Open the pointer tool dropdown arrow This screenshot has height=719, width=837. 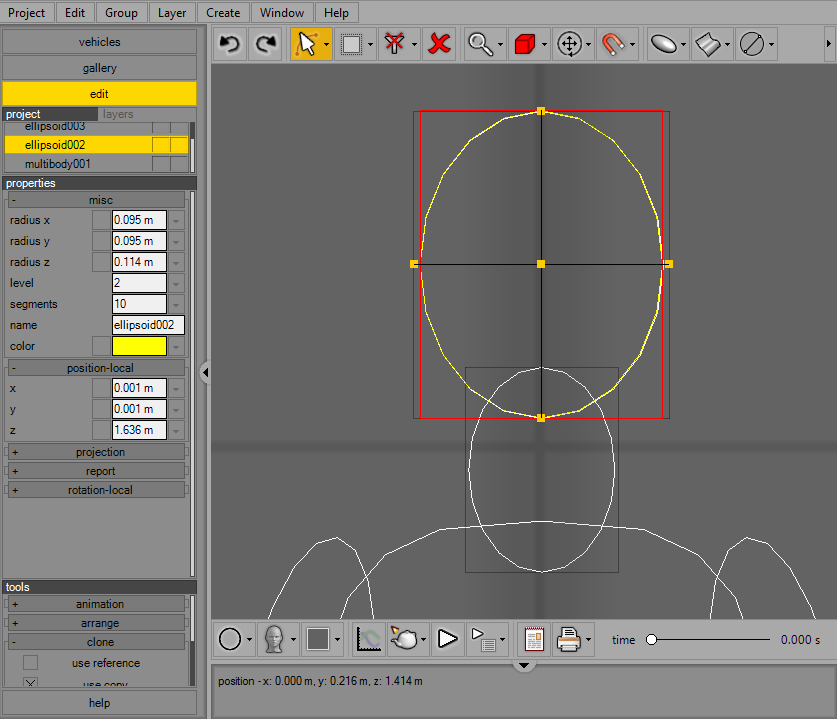coord(326,44)
